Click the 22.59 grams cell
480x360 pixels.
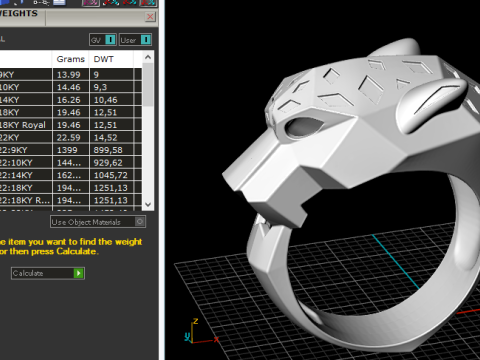pyautogui.click(x=71, y=138)
